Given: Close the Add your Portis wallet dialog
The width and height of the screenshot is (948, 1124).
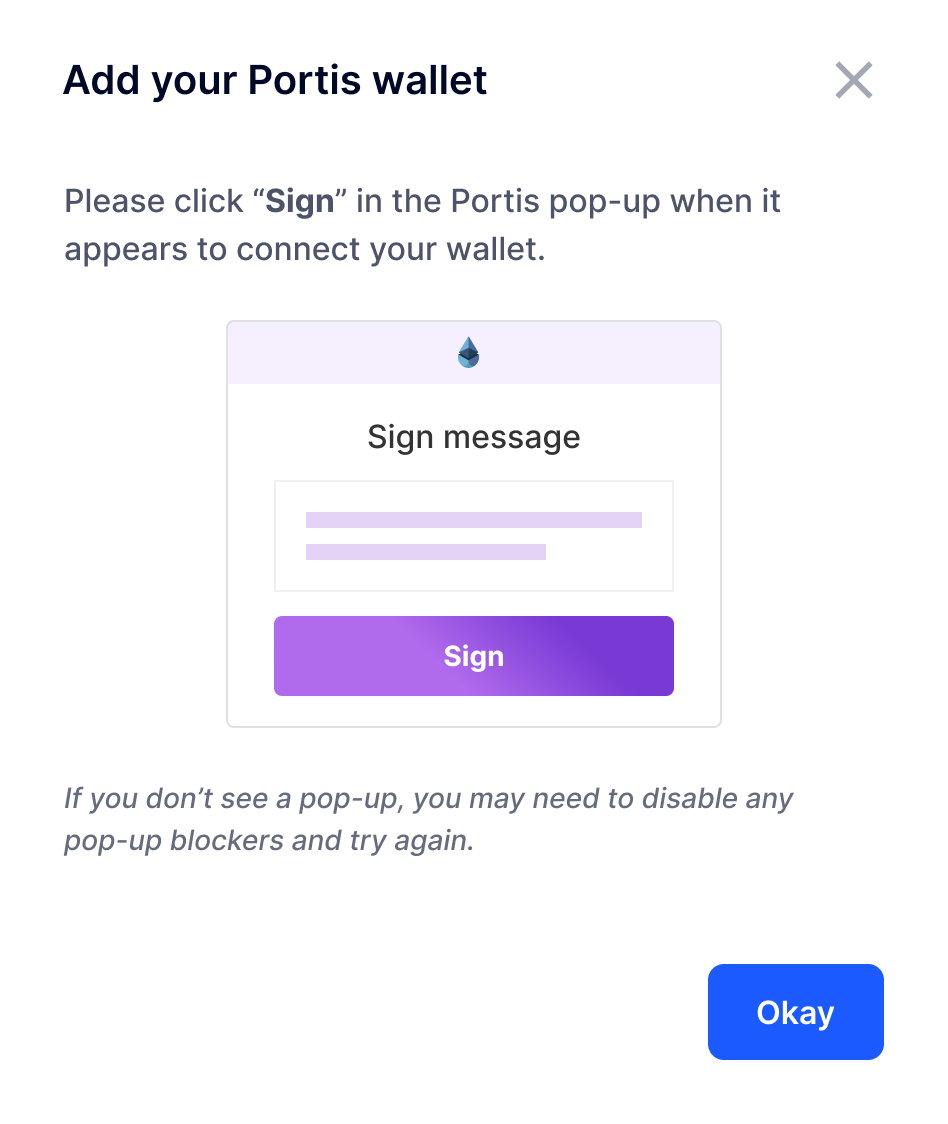Looking at the screenshot, I should 853,80.
